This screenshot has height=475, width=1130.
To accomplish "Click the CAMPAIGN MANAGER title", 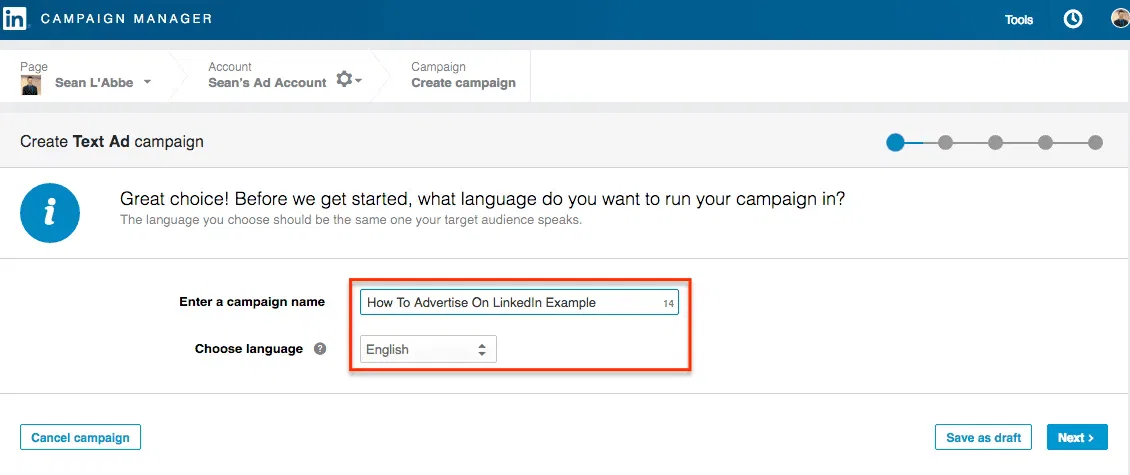I will point(127,19).
